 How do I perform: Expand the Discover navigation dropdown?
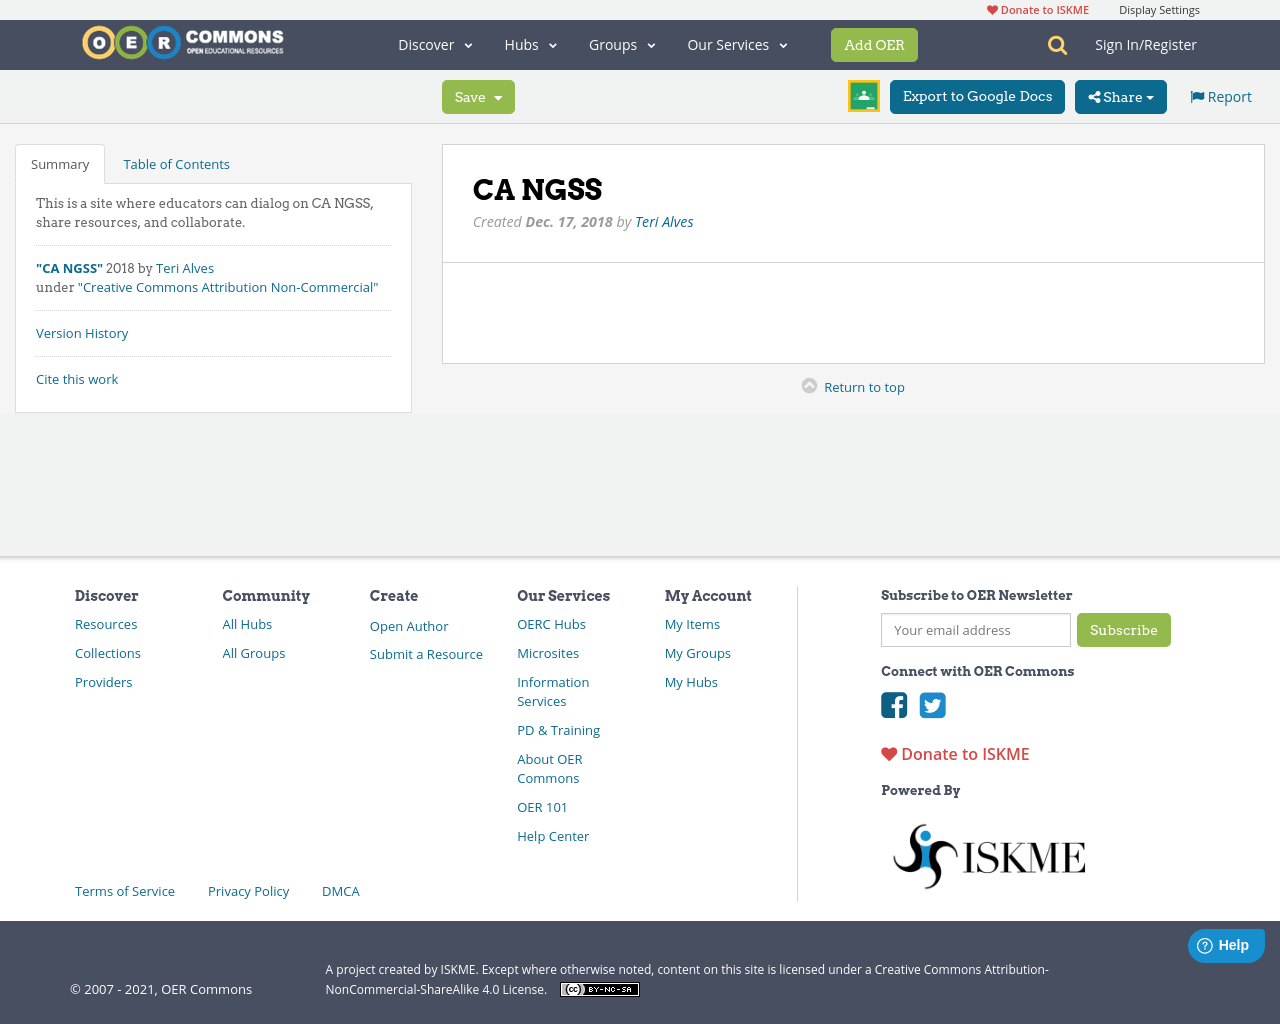pos(434,44)
